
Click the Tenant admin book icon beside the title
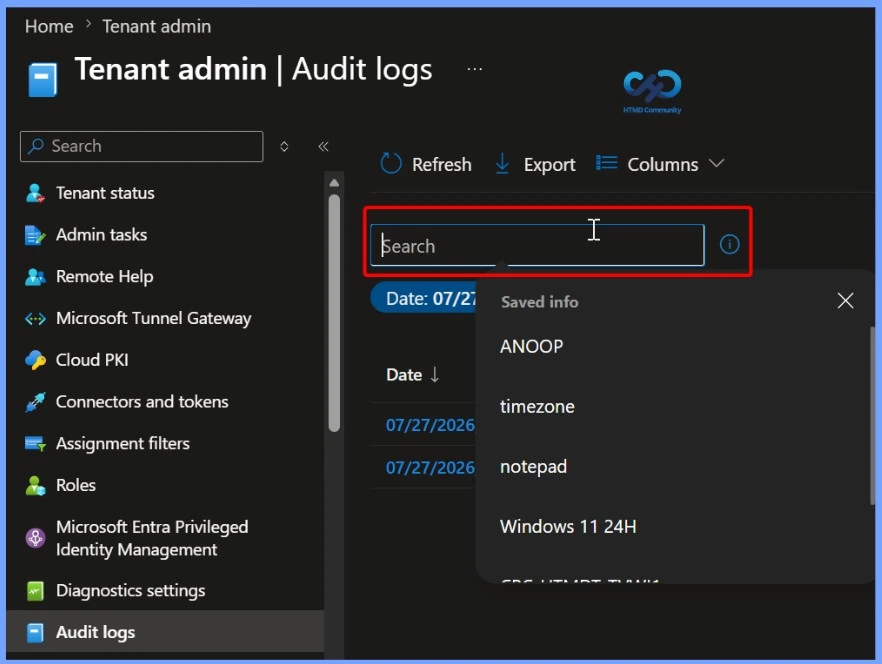pyautogui.click(x=43, y=79)
